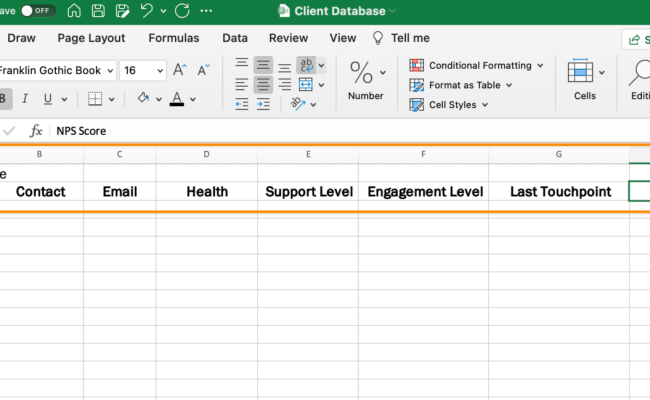Open Conditional Formatting menu

(x=476, y=65)
